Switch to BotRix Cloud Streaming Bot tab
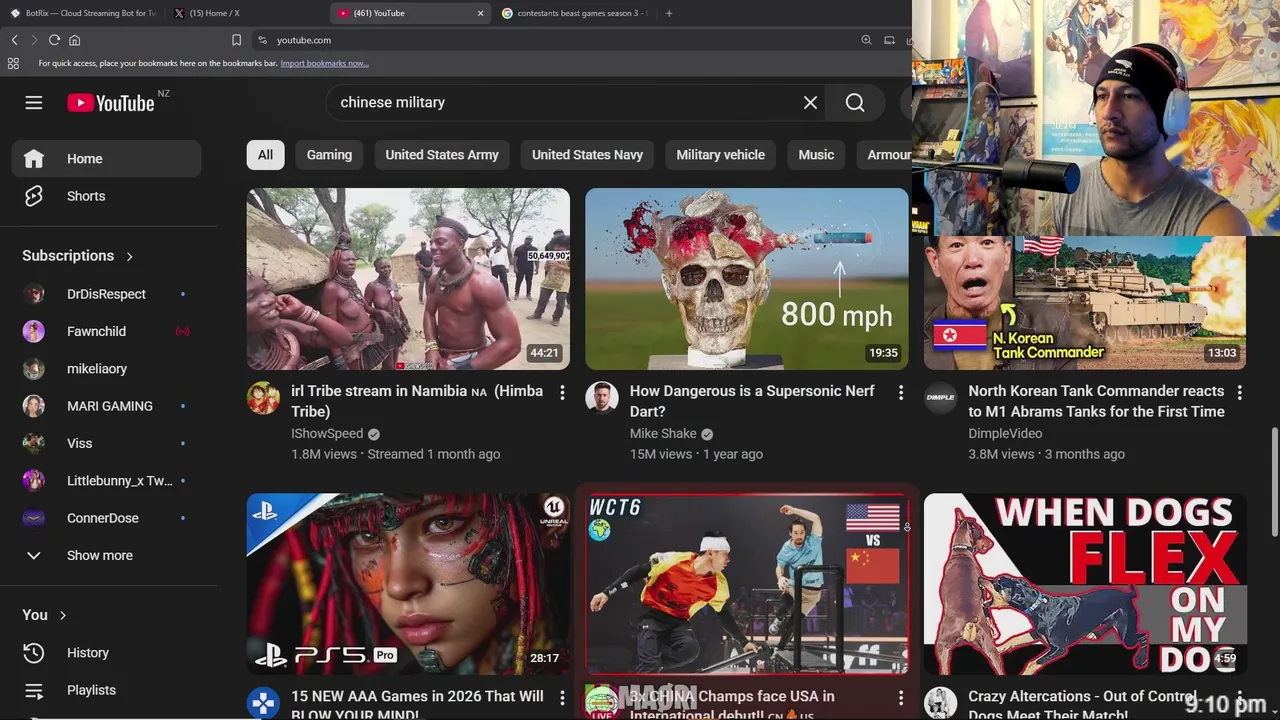This screenshot has height=720, width=1280. (82, 13)
